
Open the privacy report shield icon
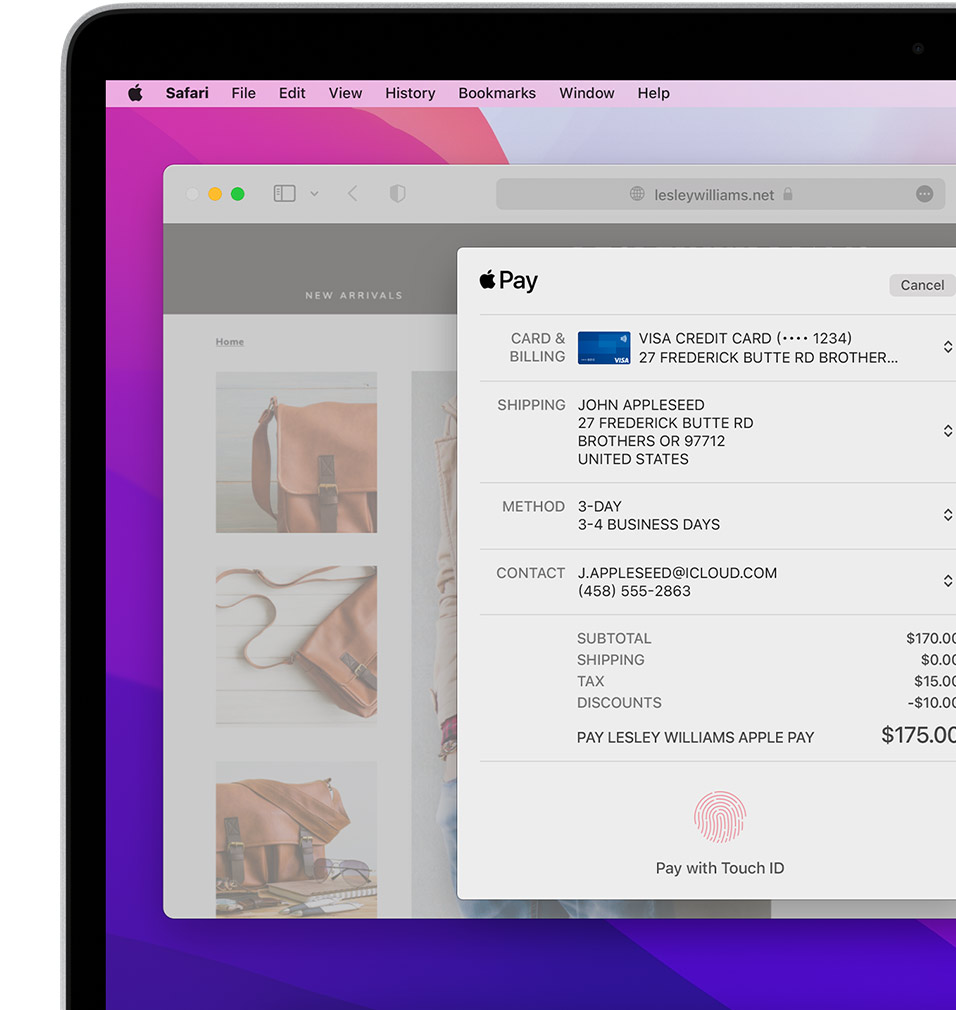(397, 194)
